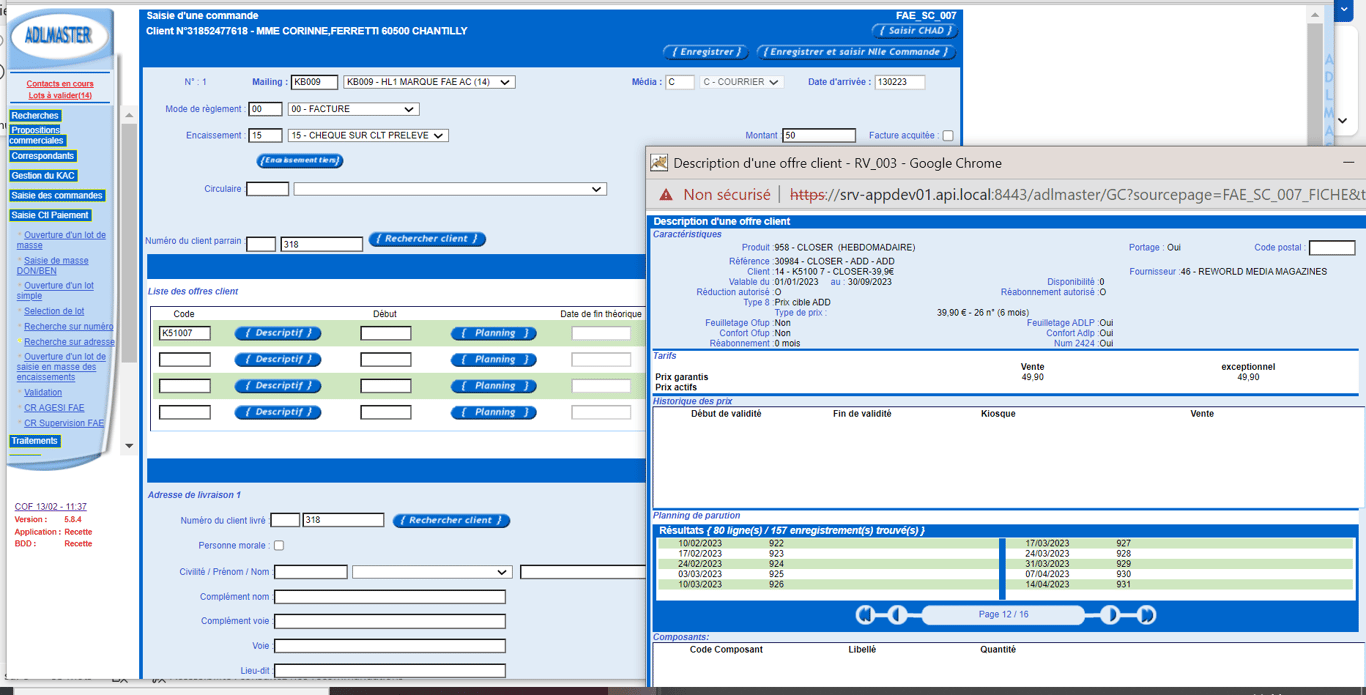1366x695 pixels.
Task: Open the Mailing KB009 - HL1 MARQUE dropdown
Action: (430, 82)
